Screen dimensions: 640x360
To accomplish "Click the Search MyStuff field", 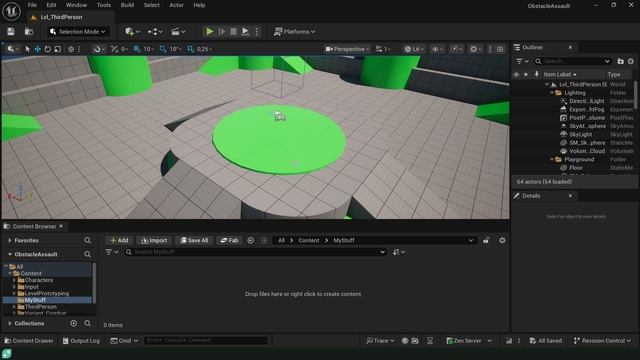I will pyautogui.click(x=255, y=252).
